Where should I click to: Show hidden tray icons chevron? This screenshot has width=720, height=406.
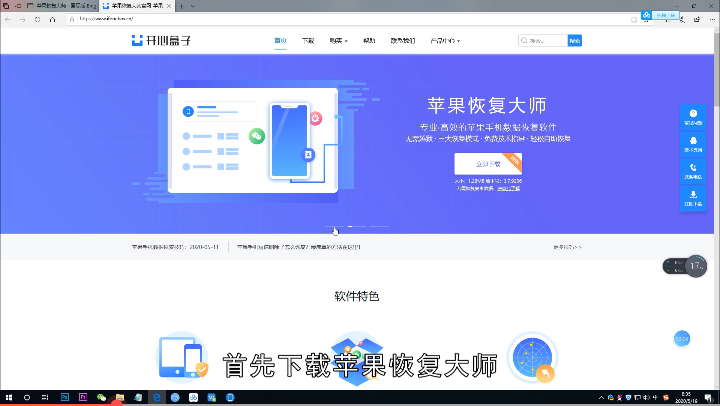[x=601, y=397]
